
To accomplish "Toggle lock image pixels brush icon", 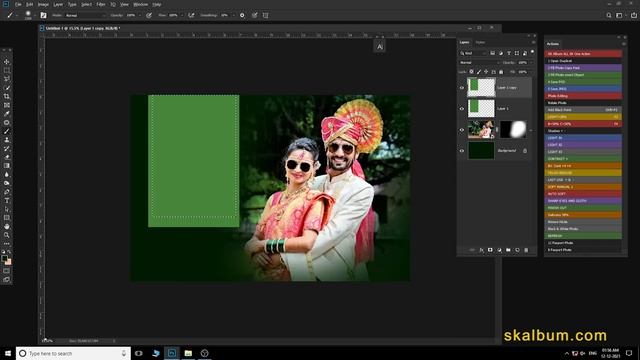I will point(479,72).
